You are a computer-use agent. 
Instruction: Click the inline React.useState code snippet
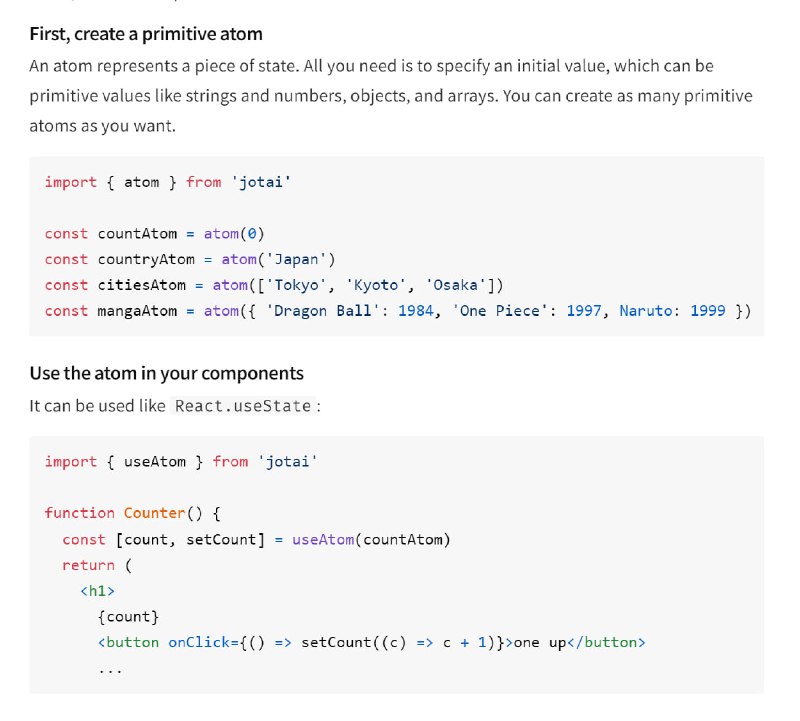243,406
